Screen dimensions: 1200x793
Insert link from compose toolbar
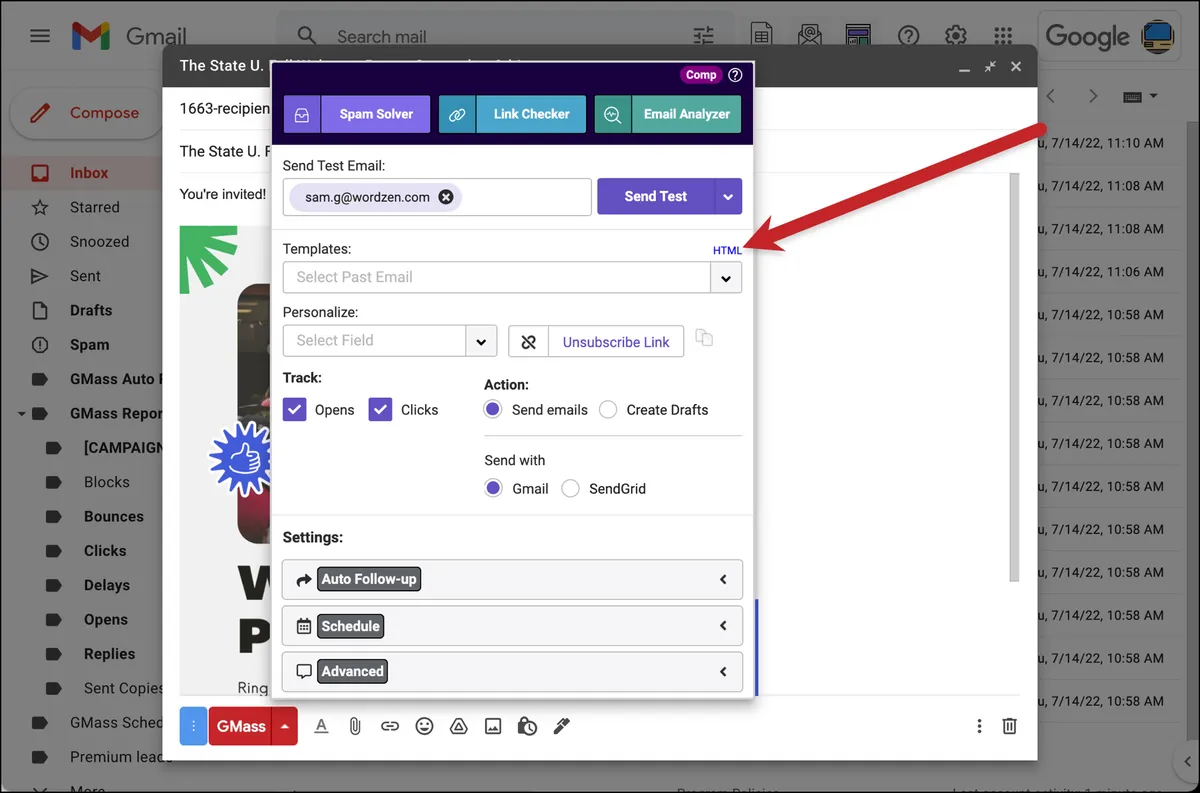click(390, 726)
